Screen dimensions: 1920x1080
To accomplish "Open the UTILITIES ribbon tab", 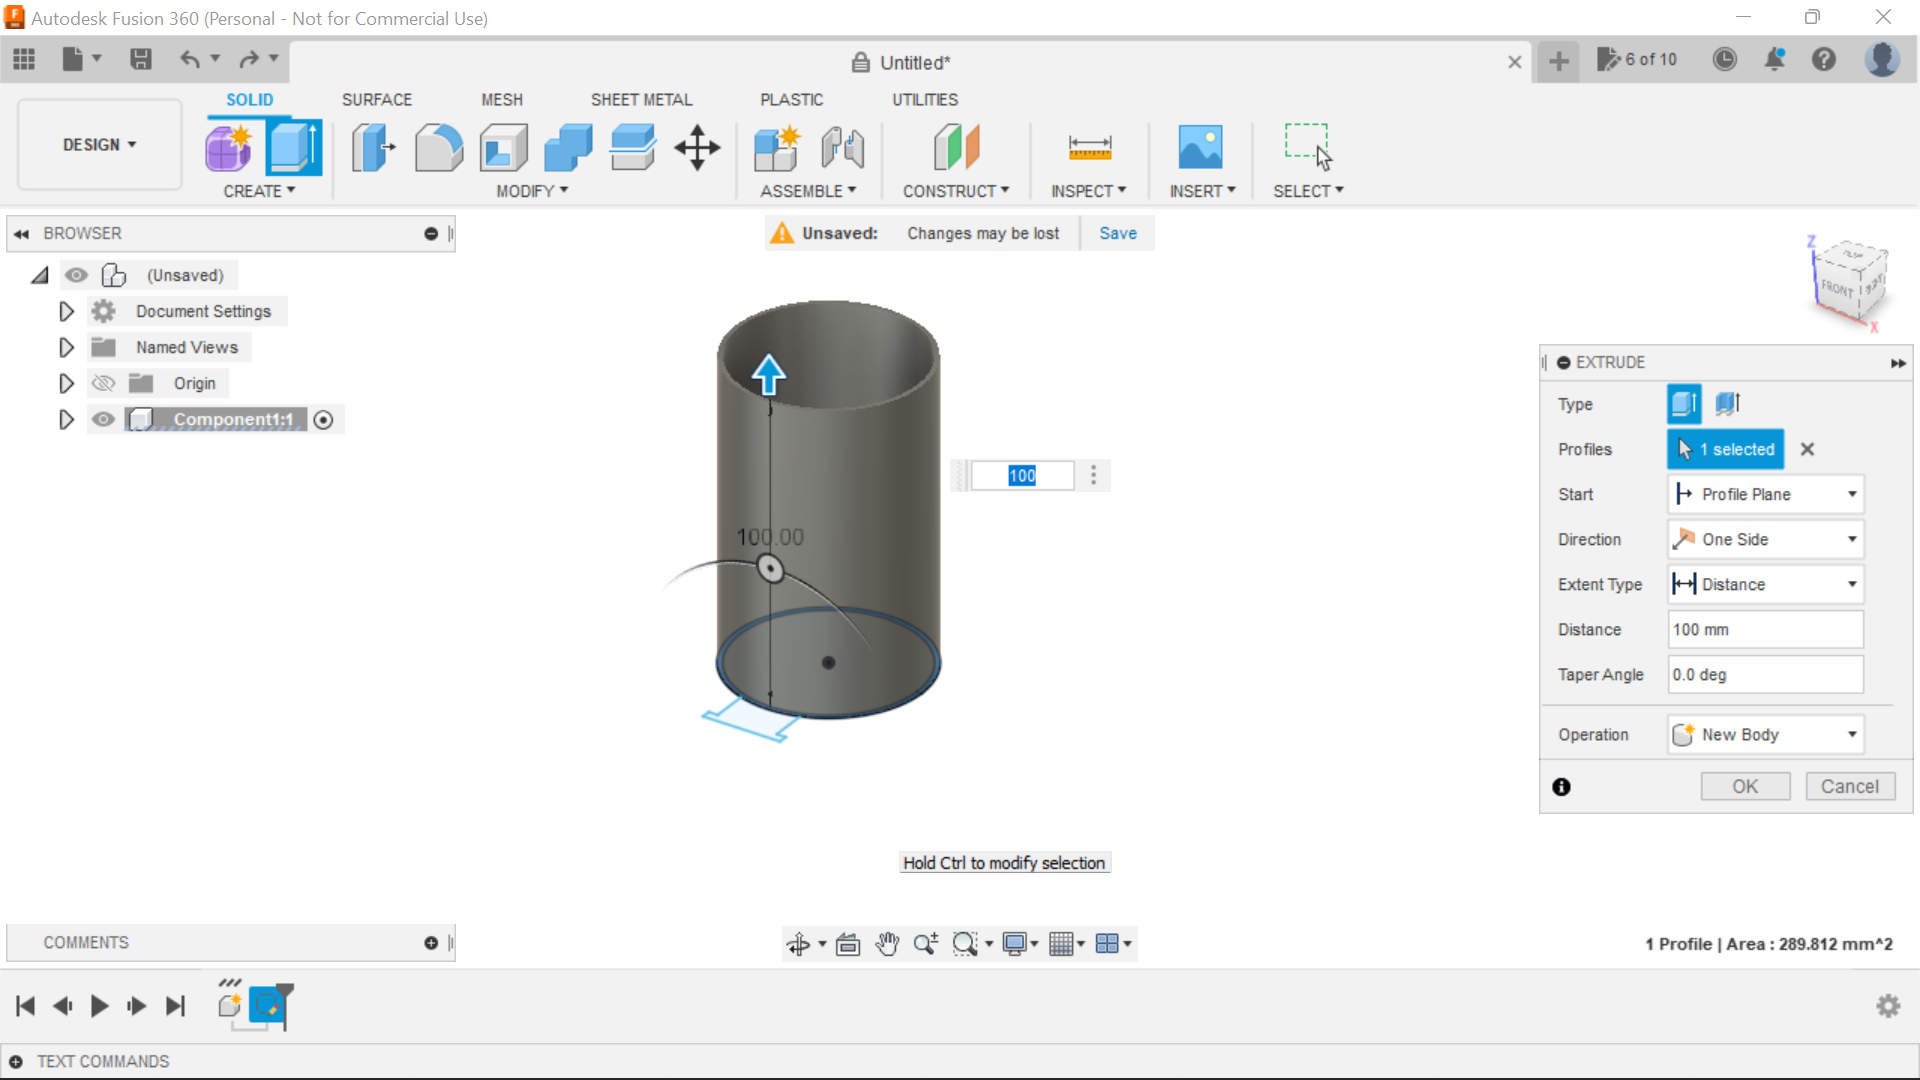I will (924, 99).
